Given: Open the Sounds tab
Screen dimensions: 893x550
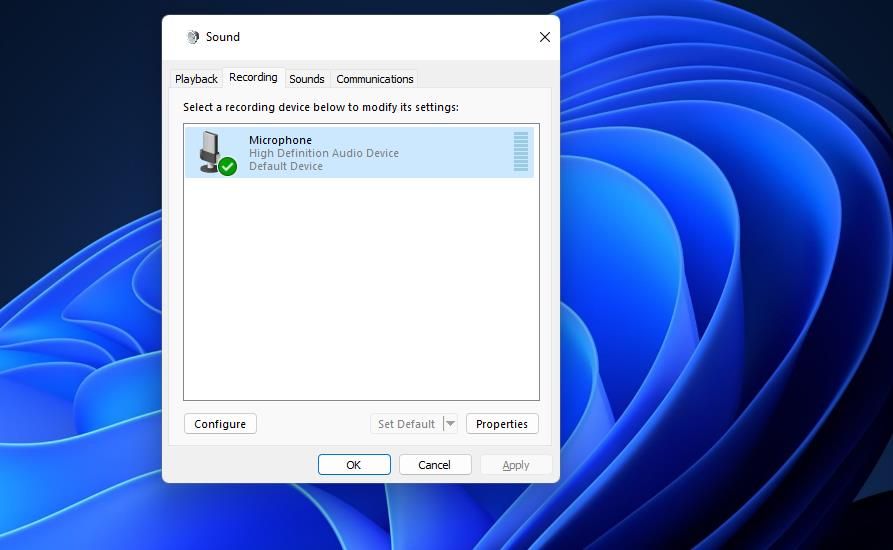Looking at the screenshot, I should [306, 79].
